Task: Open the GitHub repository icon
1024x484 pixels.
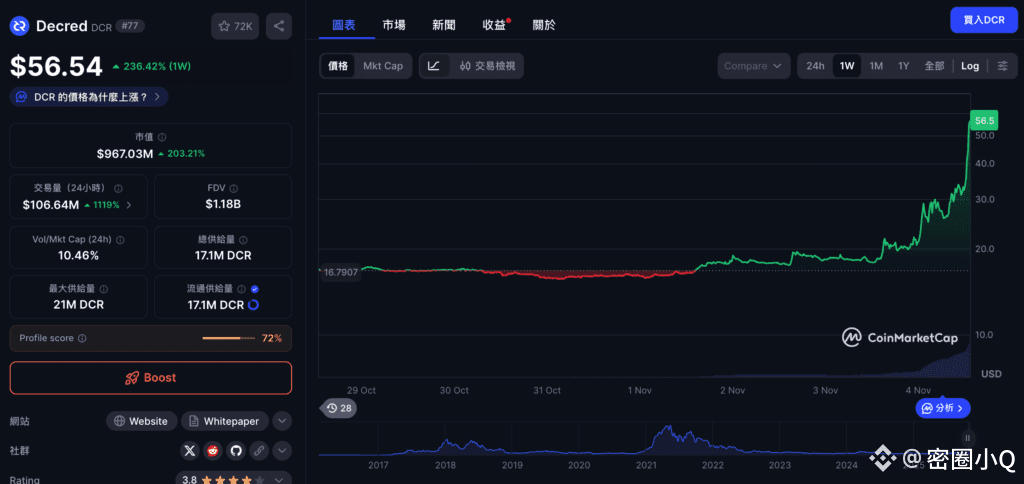Action: (235, 451)
